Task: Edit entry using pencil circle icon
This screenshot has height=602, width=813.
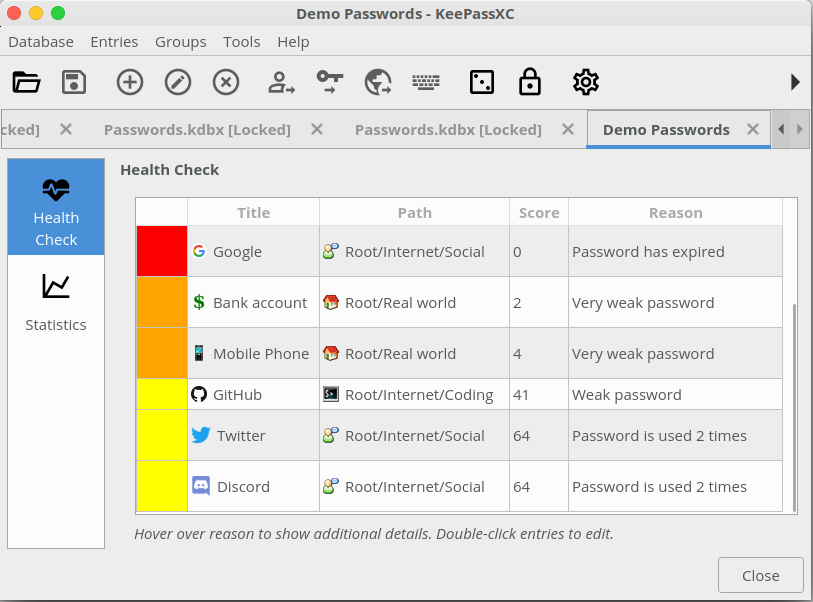Action: pyautogui.click(x=178, y=82)
